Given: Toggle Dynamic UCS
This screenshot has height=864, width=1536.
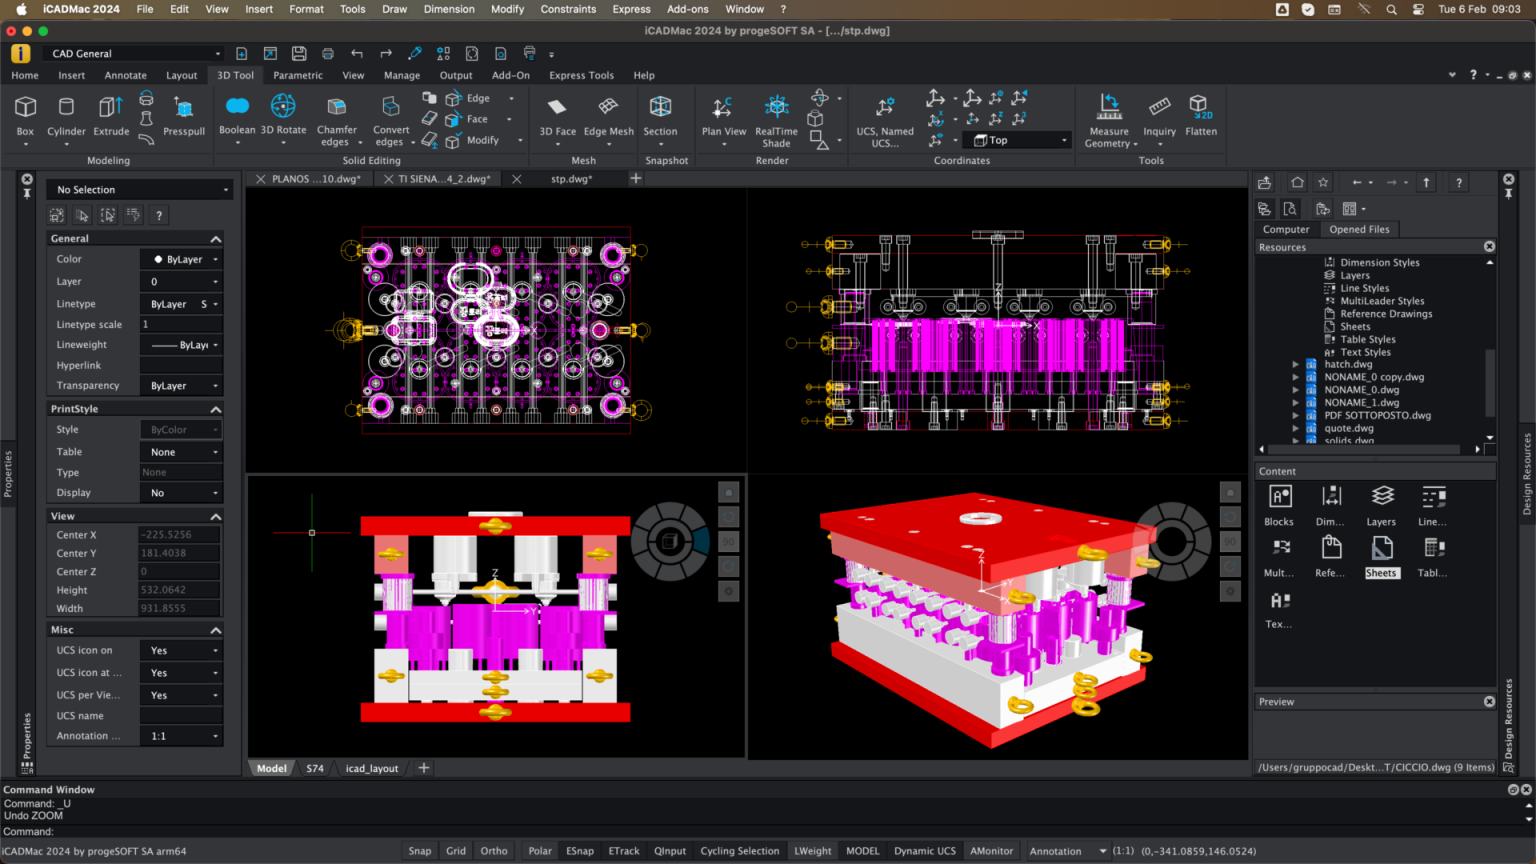Looking at the screenshot, I should tap(925, 851).
